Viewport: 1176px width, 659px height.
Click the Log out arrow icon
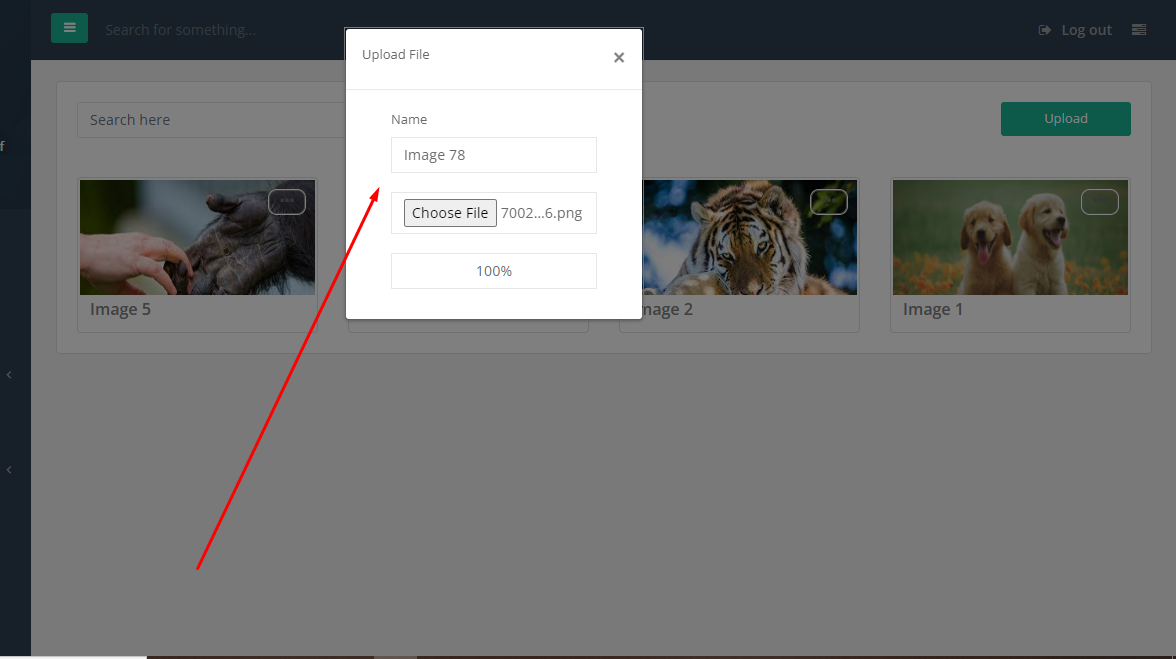(1044, 29)
